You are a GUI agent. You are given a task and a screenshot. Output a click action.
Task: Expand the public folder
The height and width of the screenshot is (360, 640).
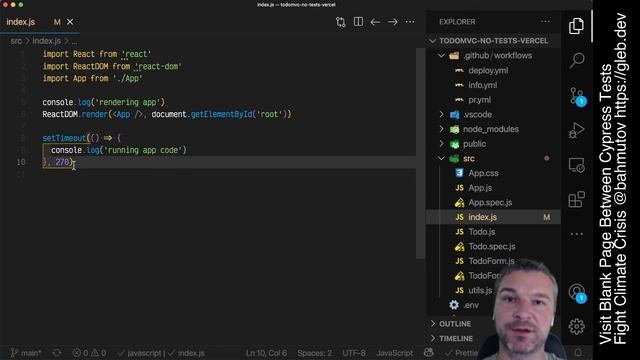click(x=493, y=144)
